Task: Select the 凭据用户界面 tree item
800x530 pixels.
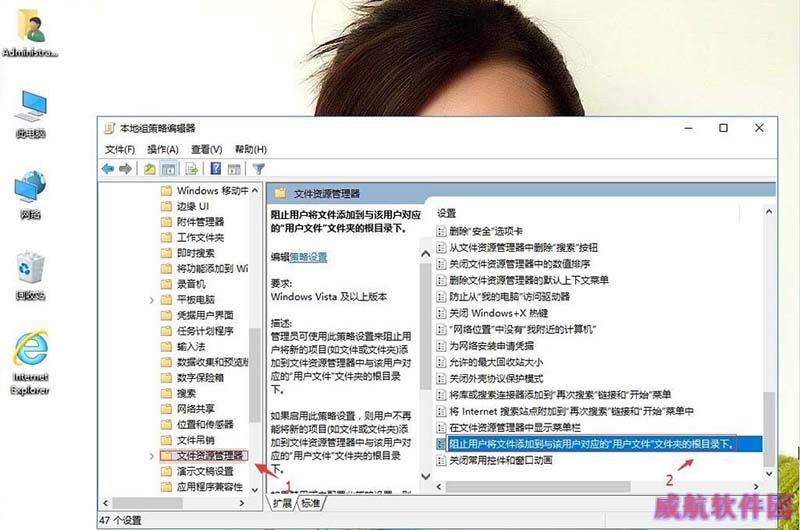Action: [205, 315]
